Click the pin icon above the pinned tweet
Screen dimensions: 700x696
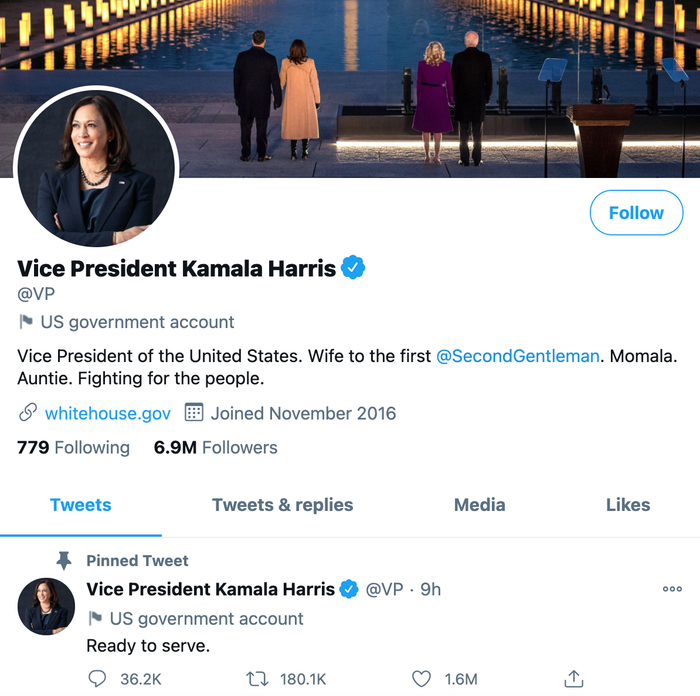(65, 560)
